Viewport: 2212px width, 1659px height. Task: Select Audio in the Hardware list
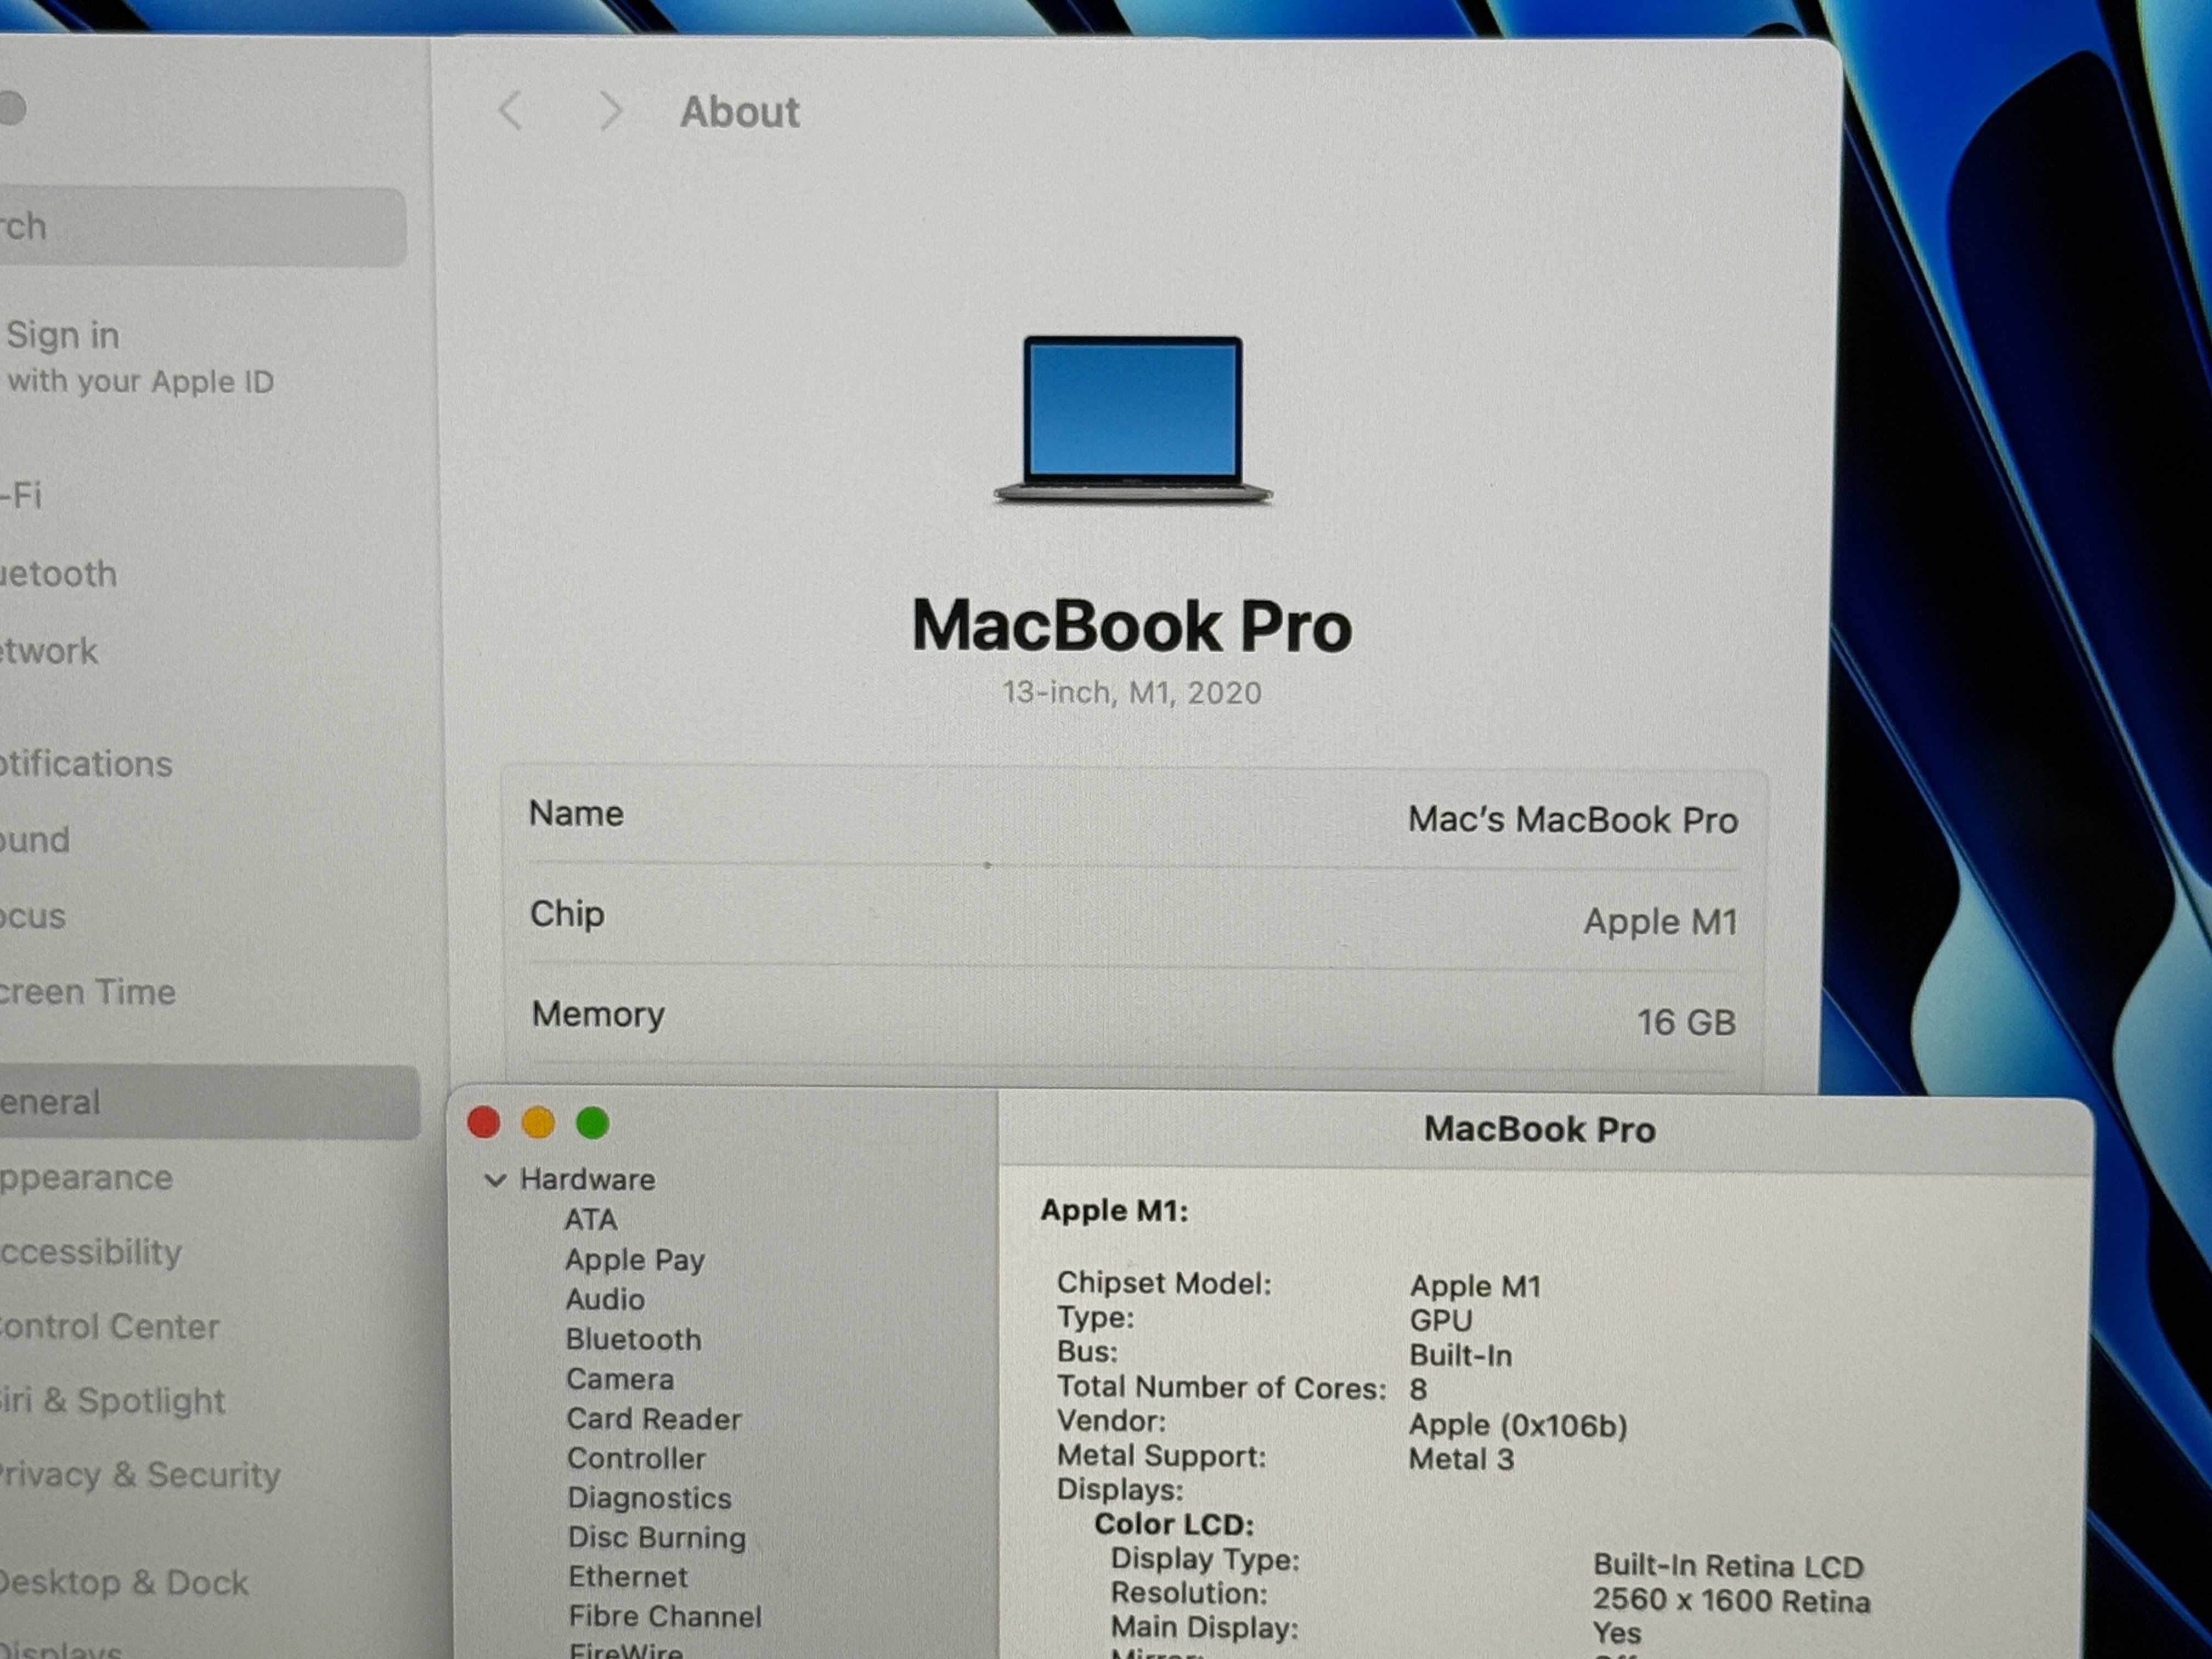tap(605, 1299)
